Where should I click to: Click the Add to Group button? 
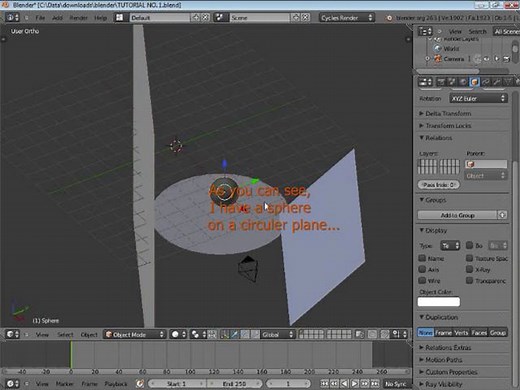click(457, 215)
